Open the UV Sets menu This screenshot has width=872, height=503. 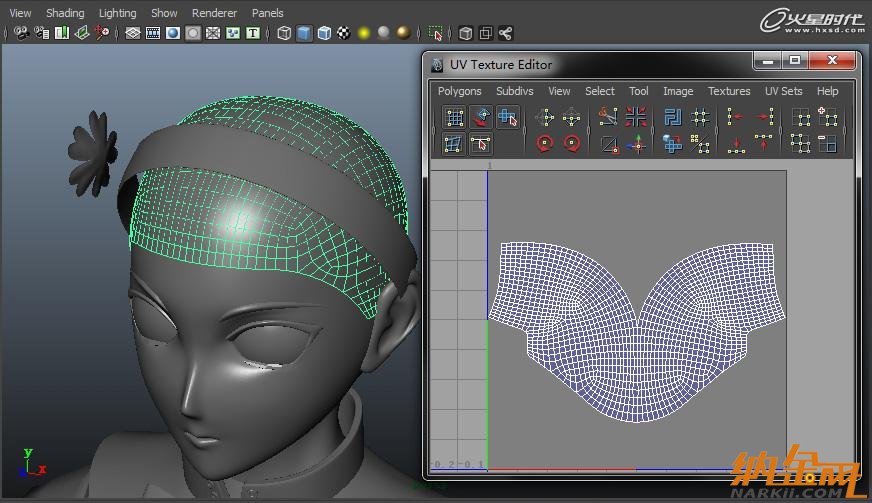point(783,91)
